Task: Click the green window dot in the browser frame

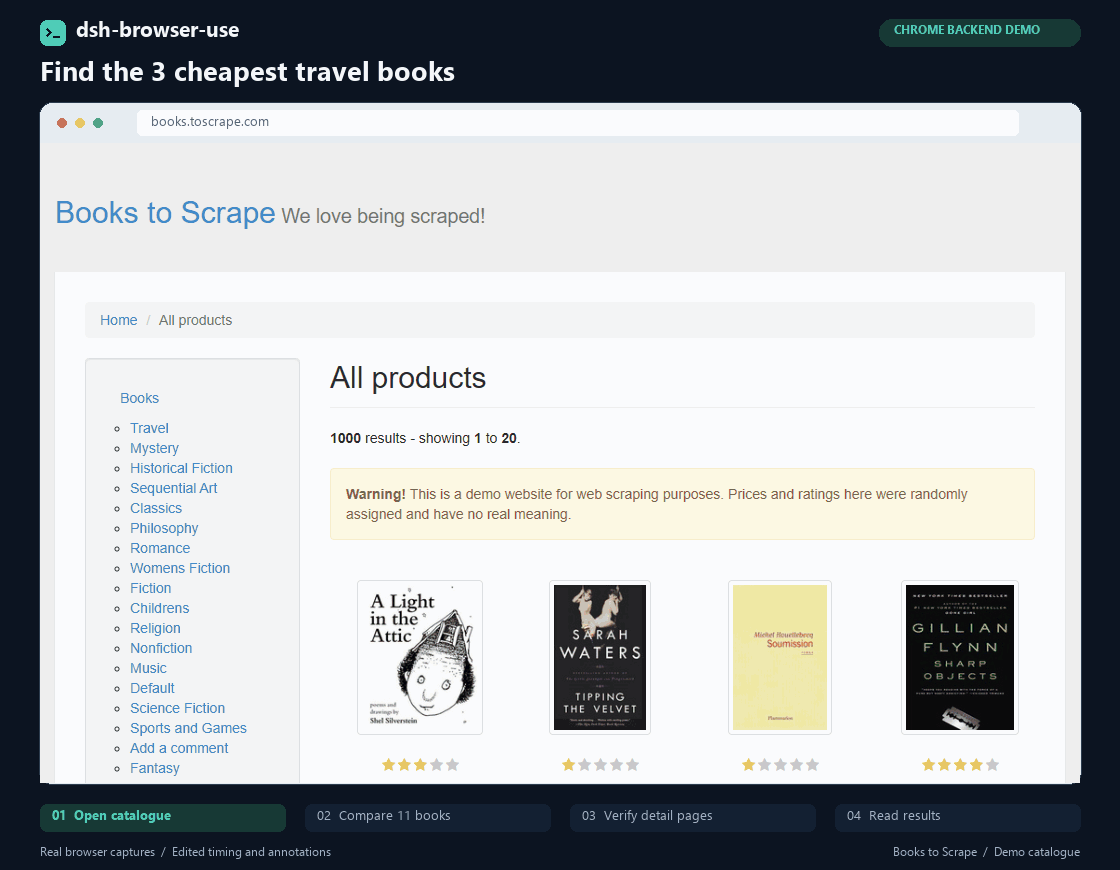Action: point(98,123)
